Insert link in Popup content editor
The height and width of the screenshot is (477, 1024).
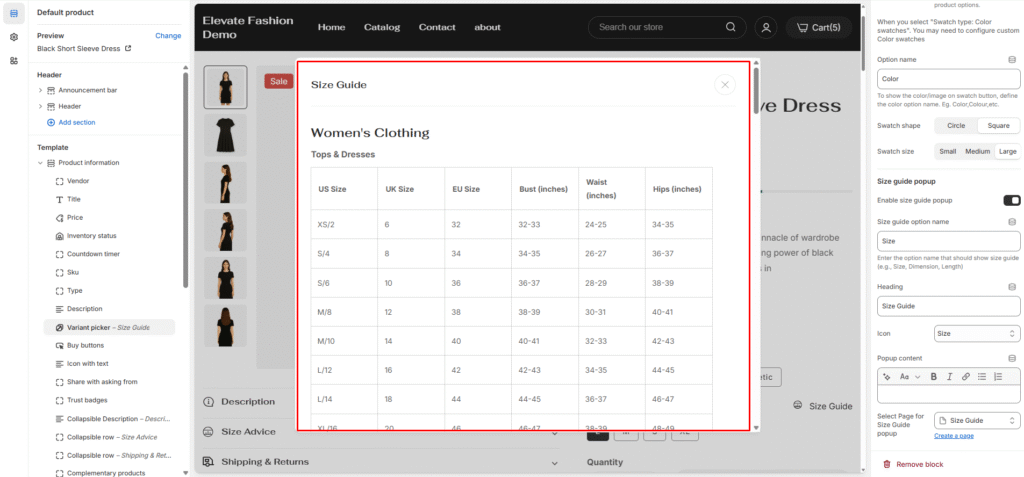click(966, 376)
